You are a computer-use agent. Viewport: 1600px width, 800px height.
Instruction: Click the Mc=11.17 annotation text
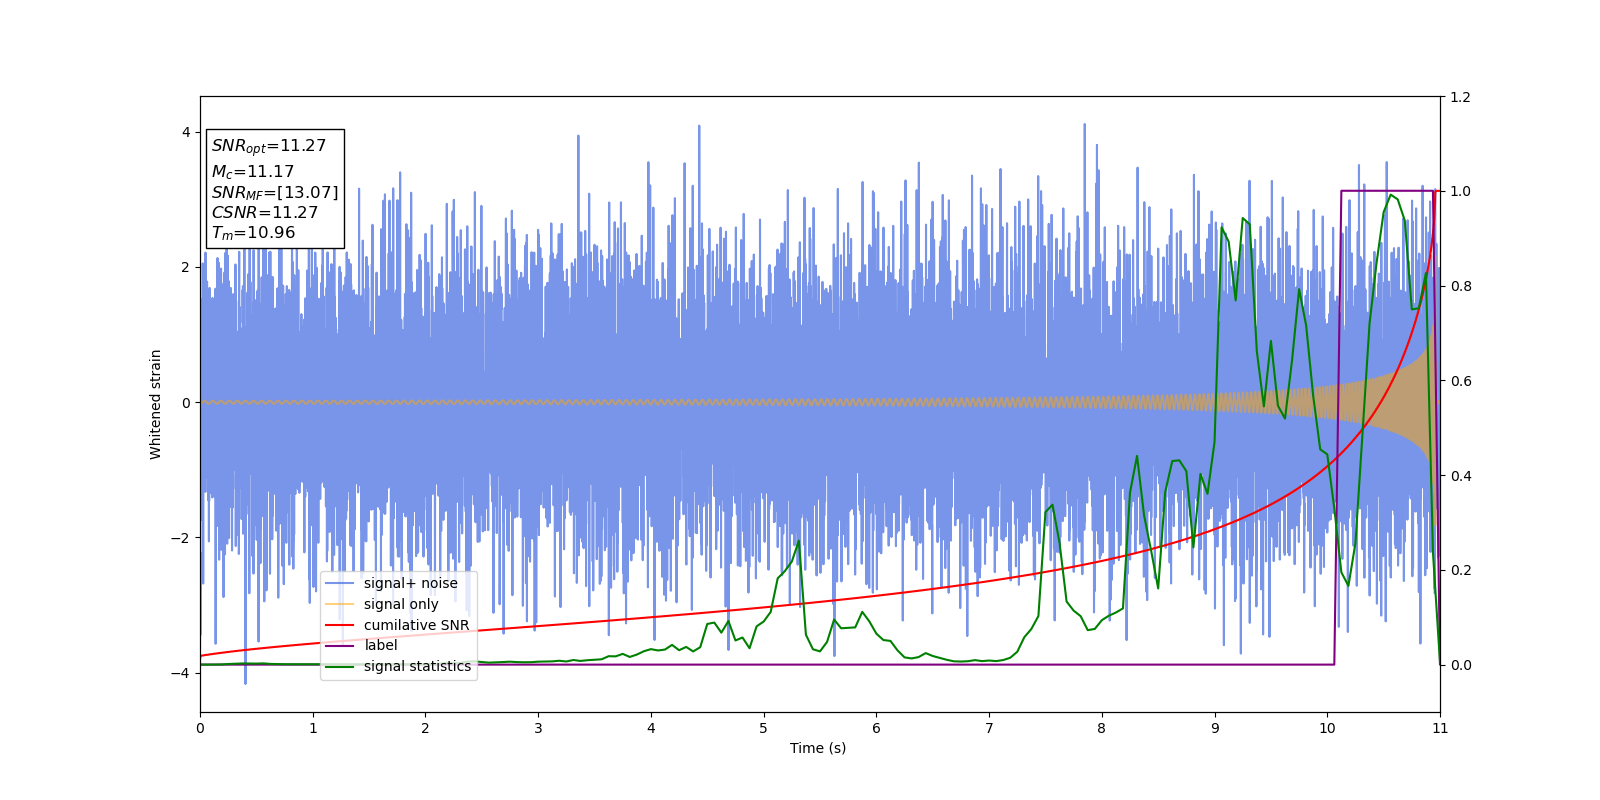[x=253, y=172]
